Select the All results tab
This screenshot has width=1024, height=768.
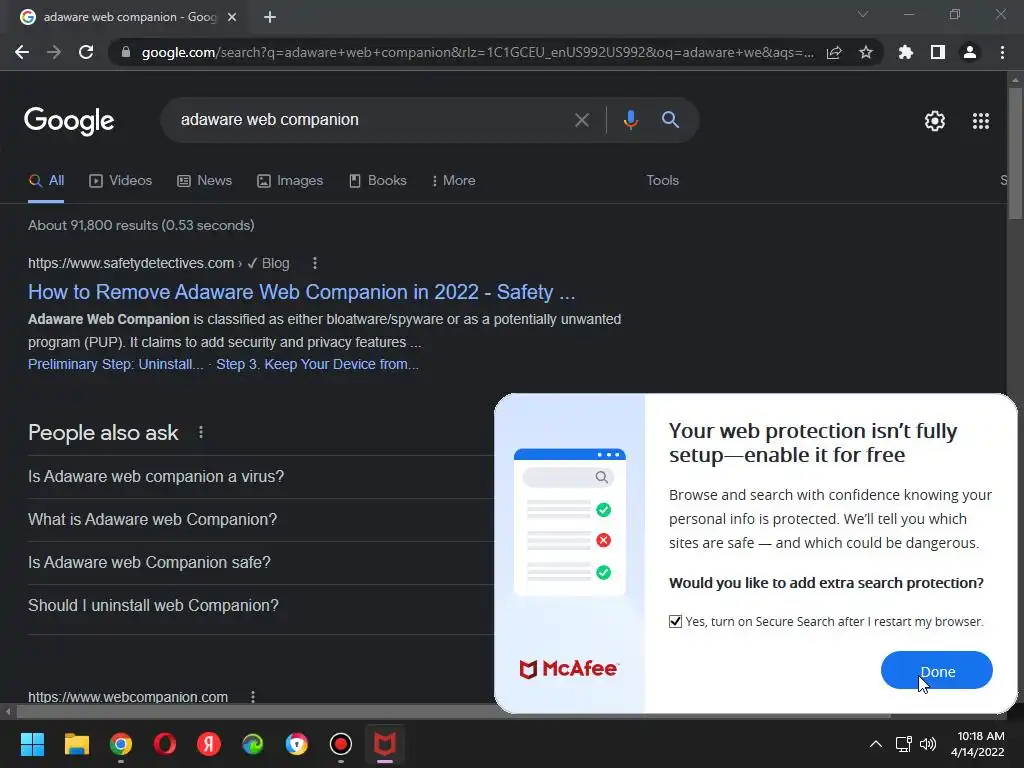tap(46, 181)
